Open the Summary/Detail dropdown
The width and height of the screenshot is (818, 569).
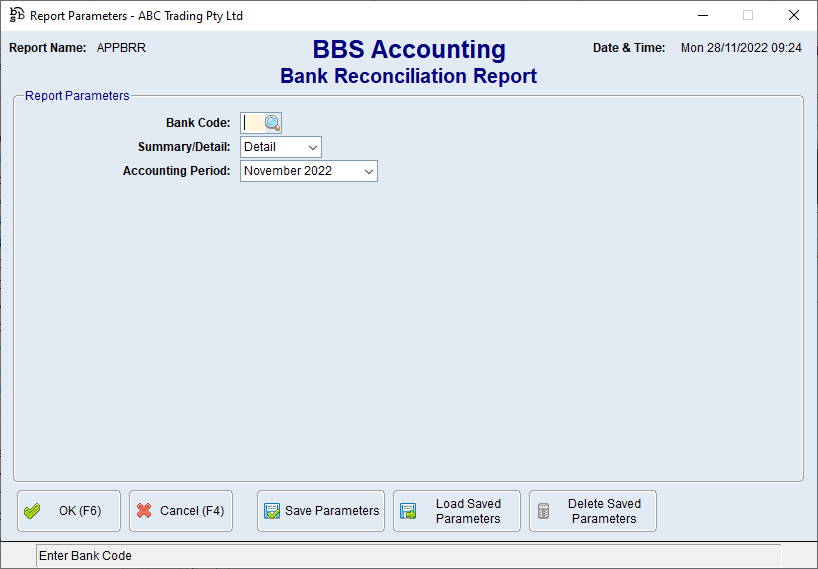[x=281, y=147]
